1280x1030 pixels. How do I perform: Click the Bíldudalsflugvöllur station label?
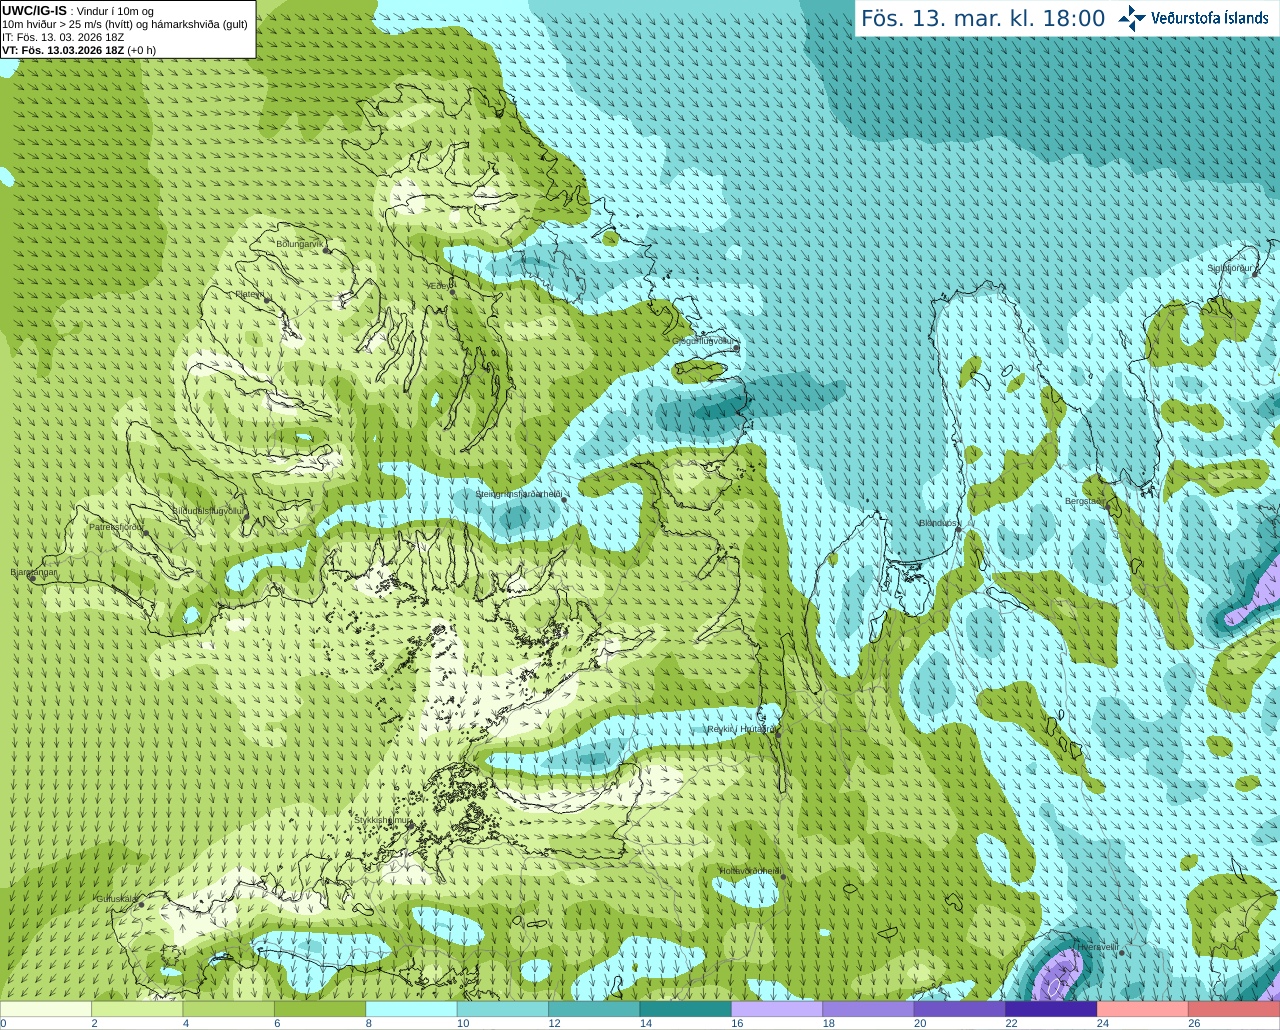tap(208, 510)
